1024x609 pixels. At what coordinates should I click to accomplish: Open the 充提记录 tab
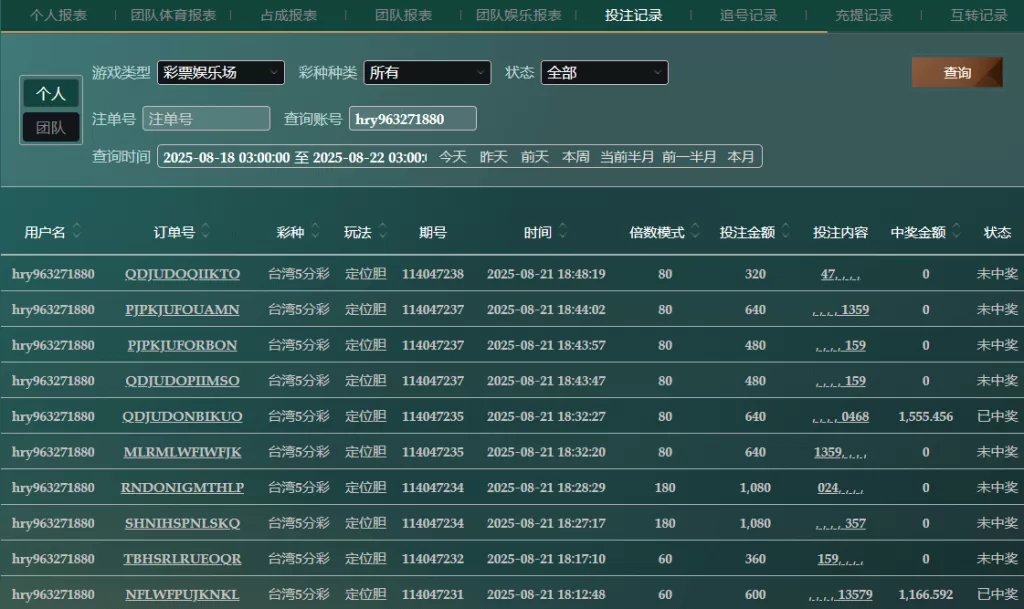click(x=863, y=15)
